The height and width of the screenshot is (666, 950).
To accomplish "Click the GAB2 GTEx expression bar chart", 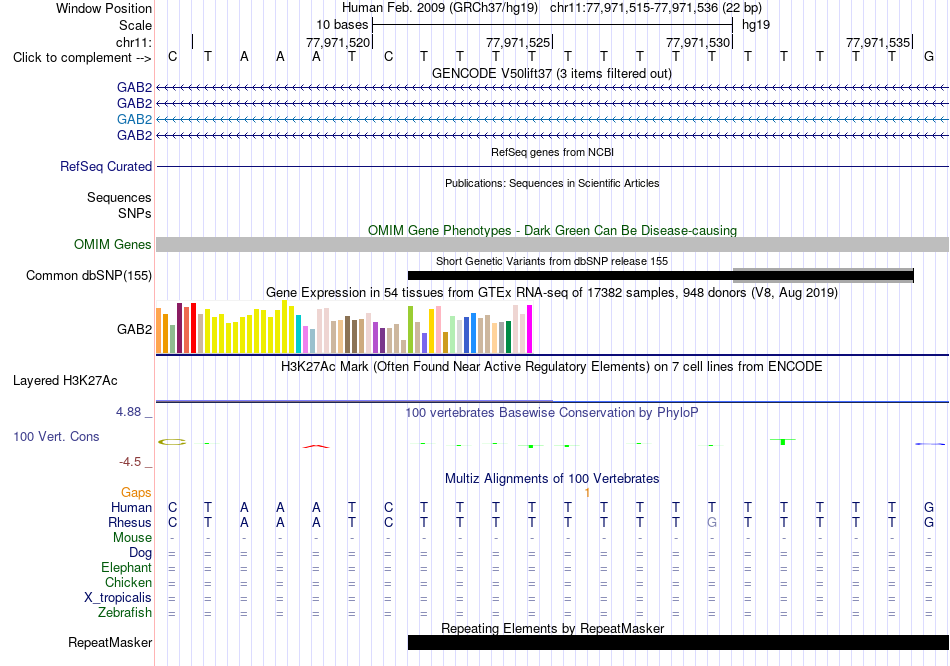I will coord(344,327).
